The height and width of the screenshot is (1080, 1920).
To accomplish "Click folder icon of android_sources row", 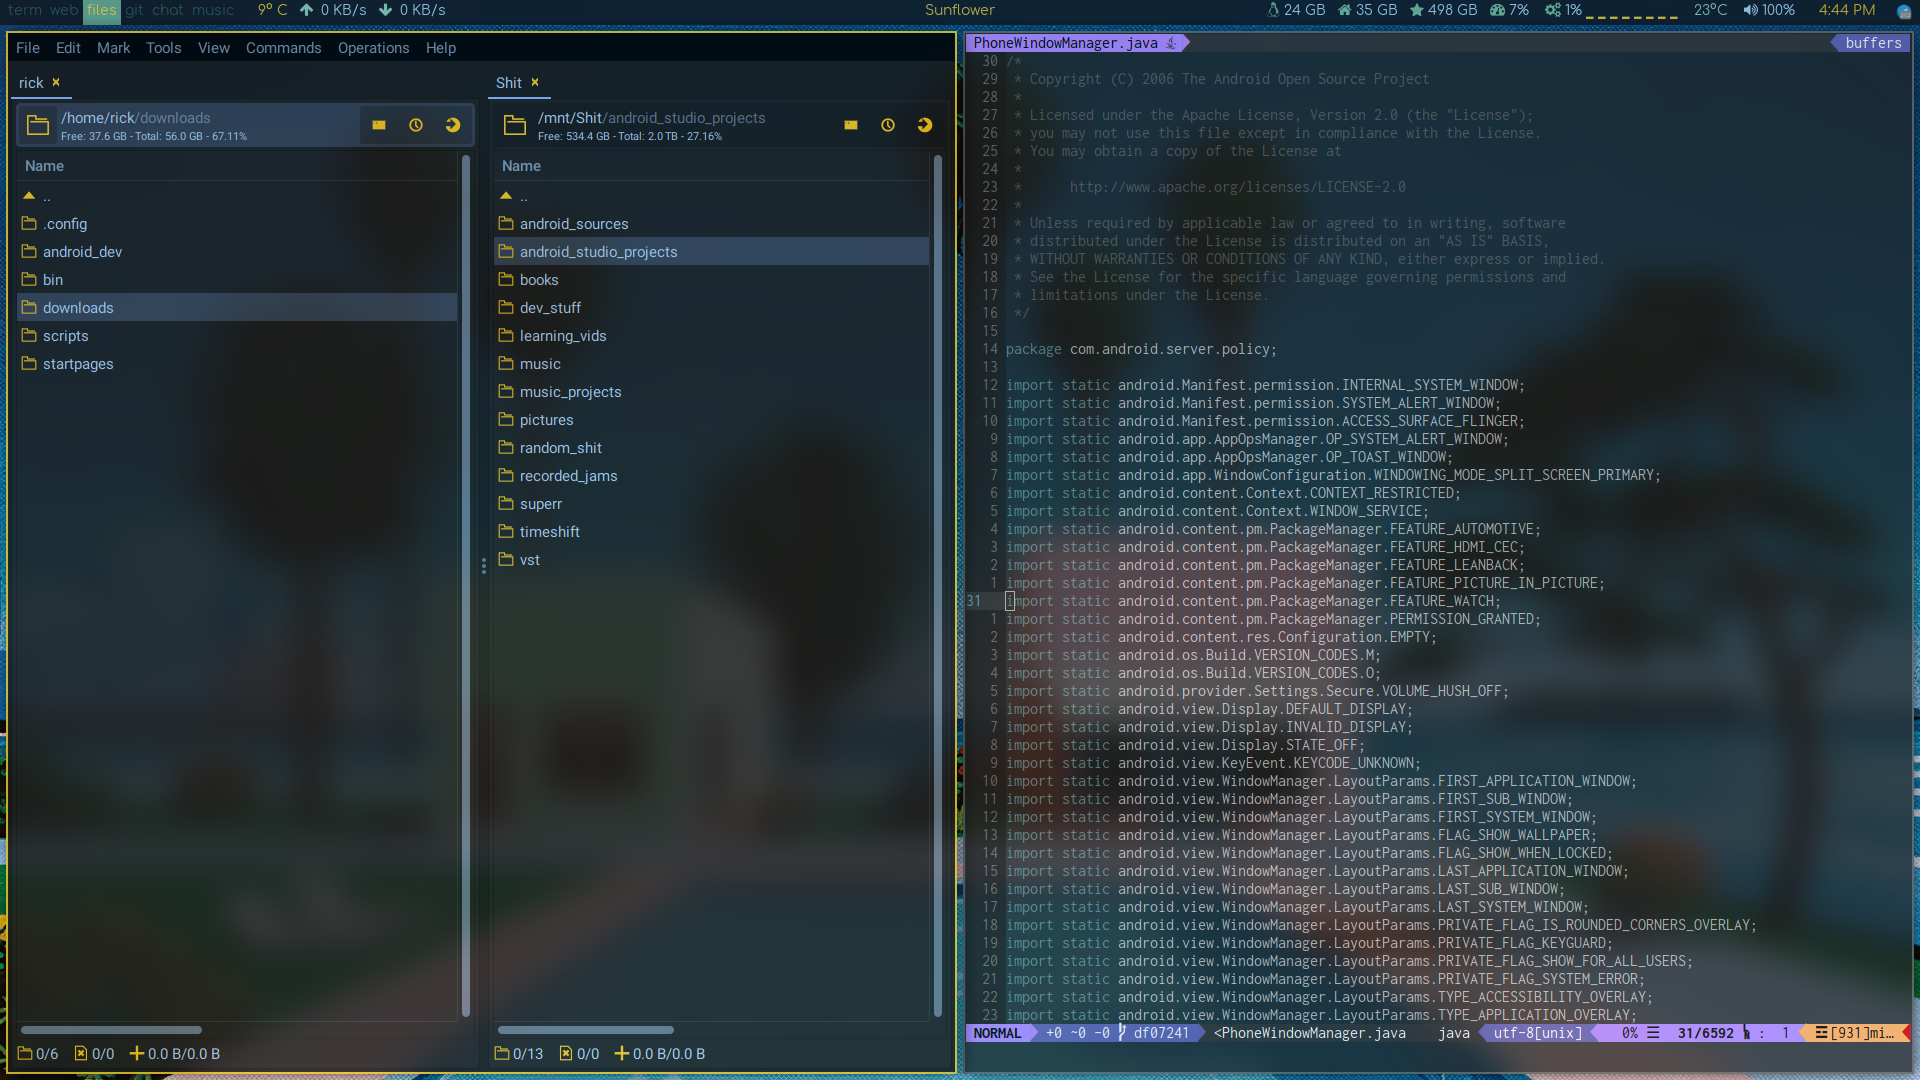I will [x=506, y=223].
